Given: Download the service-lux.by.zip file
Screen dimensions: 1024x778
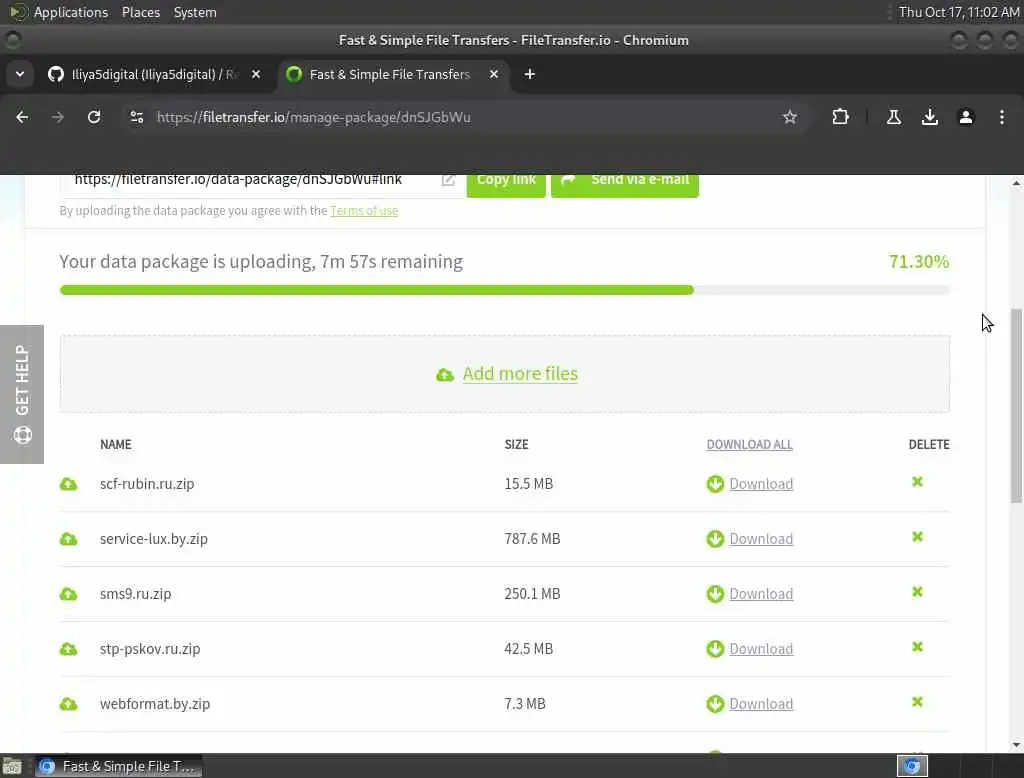Looking at the screenshot, I should [760, 539].
